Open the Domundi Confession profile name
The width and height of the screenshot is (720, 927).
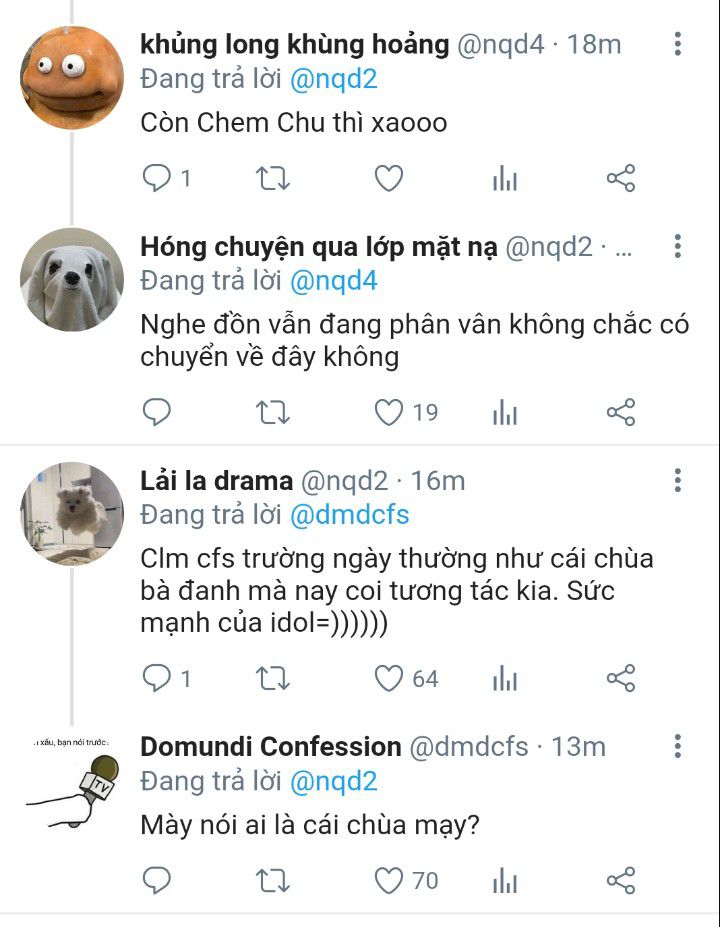[270, 746]
